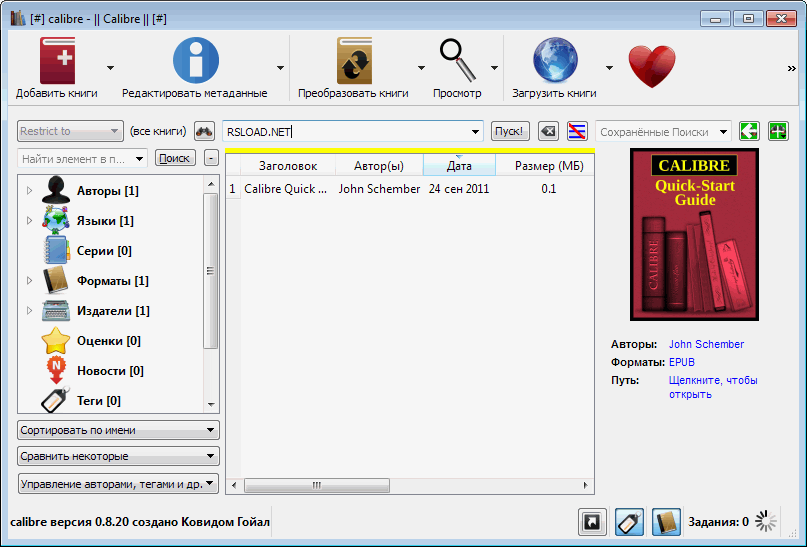Click the Пуск! button
Screen dimensions: 807x547
point(510,131)
